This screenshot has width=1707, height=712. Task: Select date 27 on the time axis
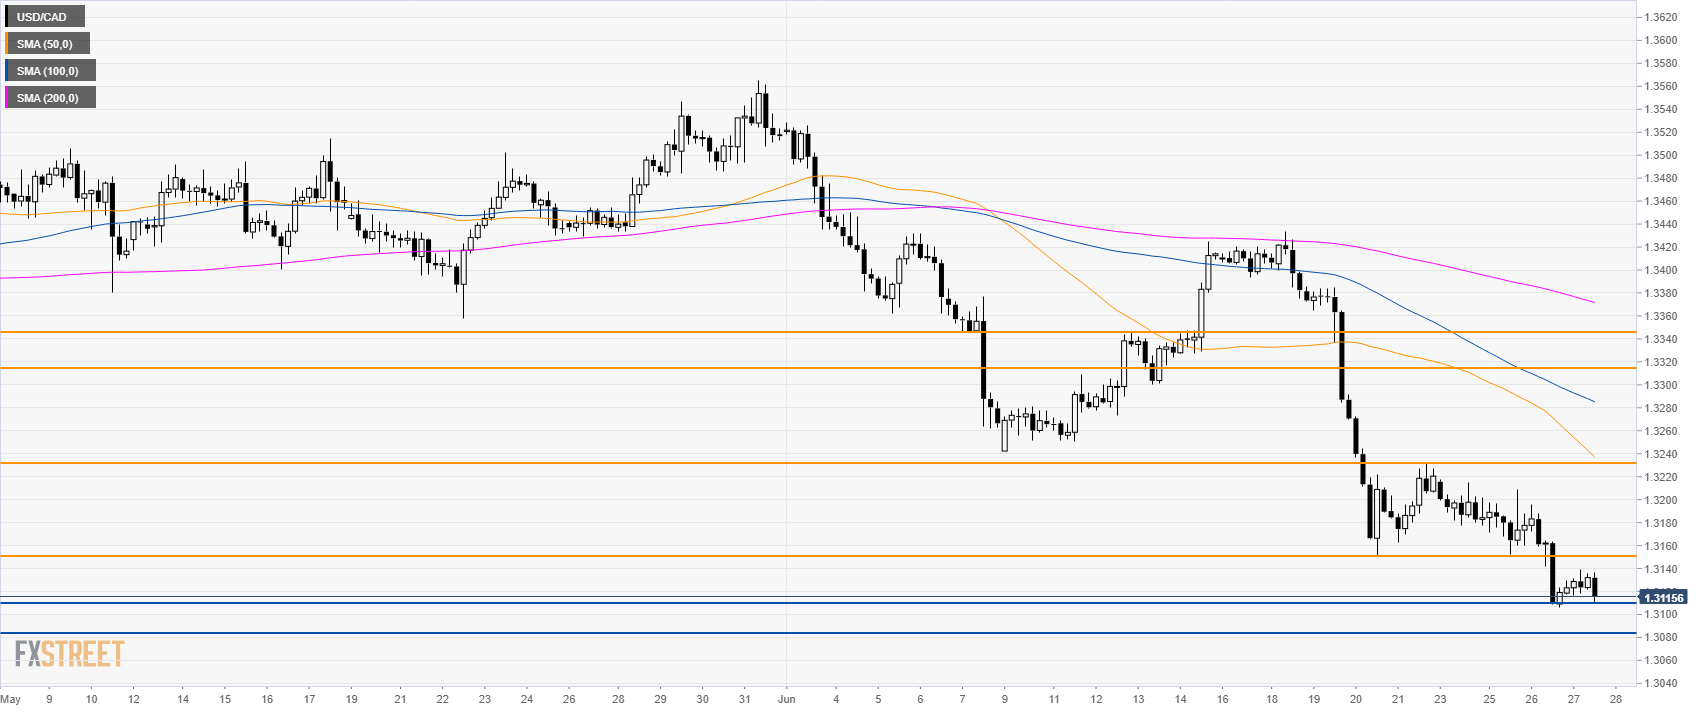click(x=1574, y=699)
